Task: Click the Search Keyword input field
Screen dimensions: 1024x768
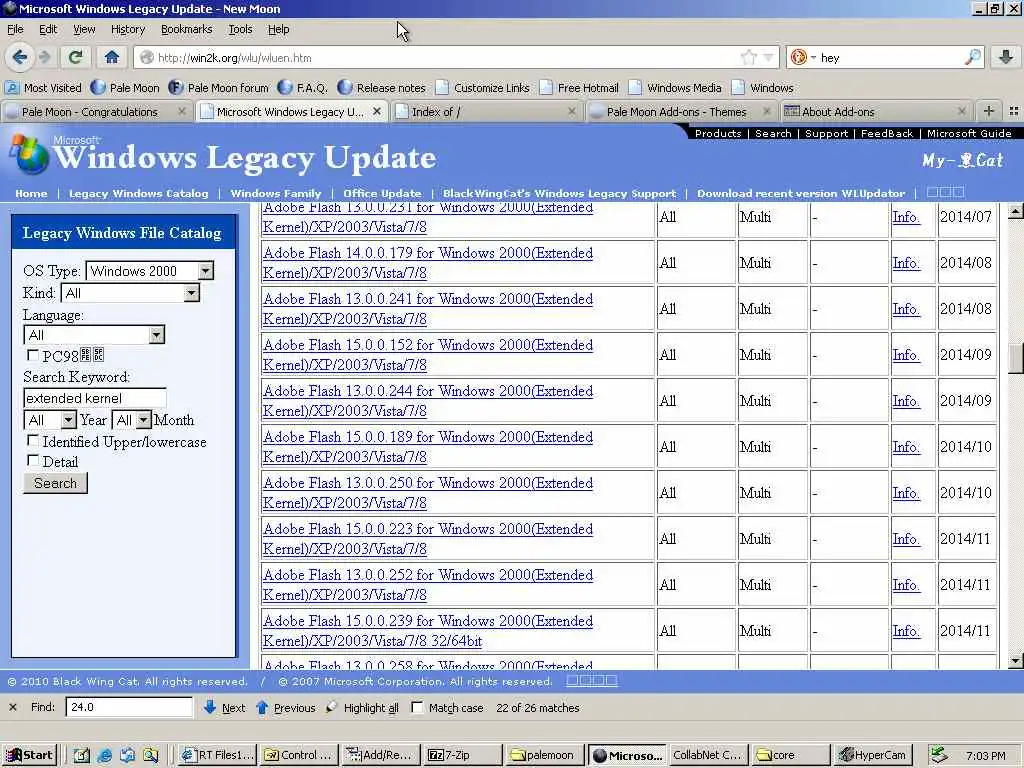Action: [x=95, y=398]
